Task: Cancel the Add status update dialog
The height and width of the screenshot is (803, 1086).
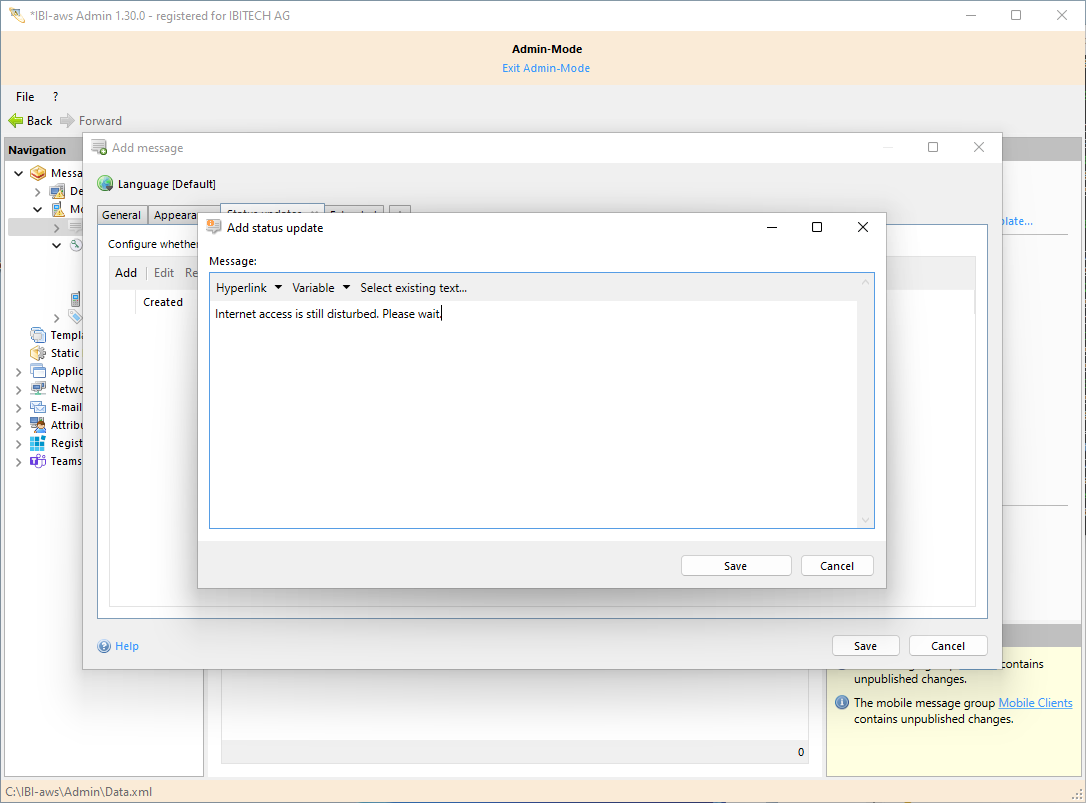Action: (x=836, y=566)
